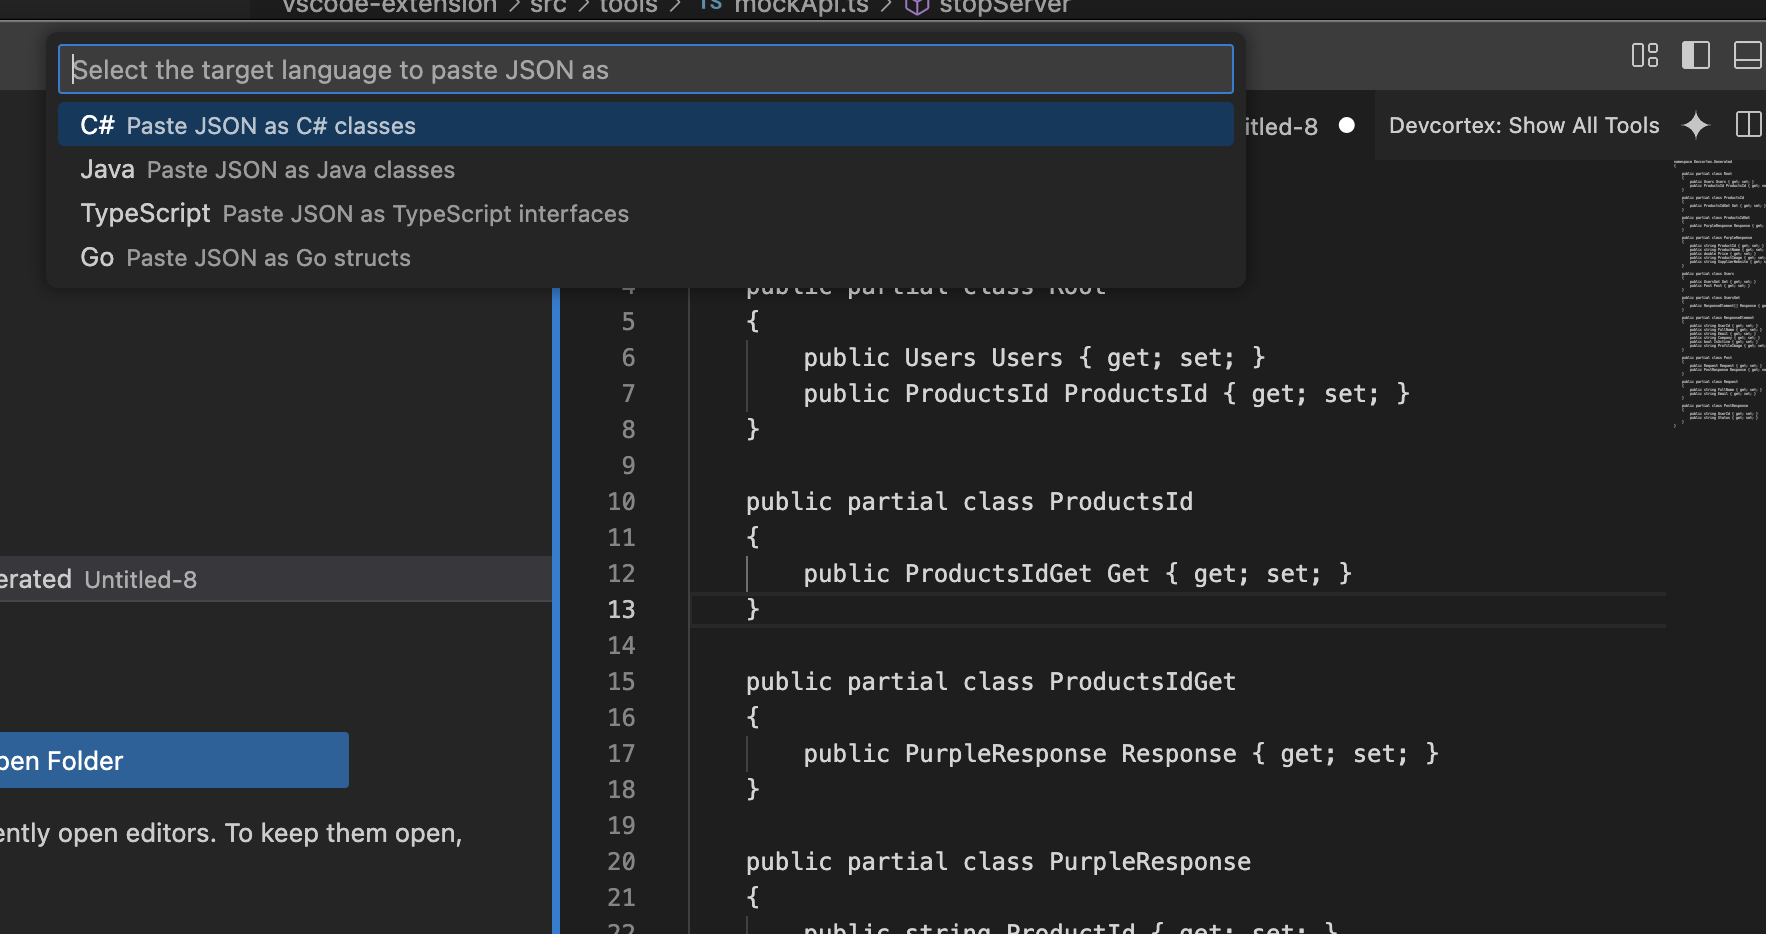Click the mockApi.ts breadcrumb
Image resolution: width=1766 pixels, height=934 pixels.
(x=786, y=6)
